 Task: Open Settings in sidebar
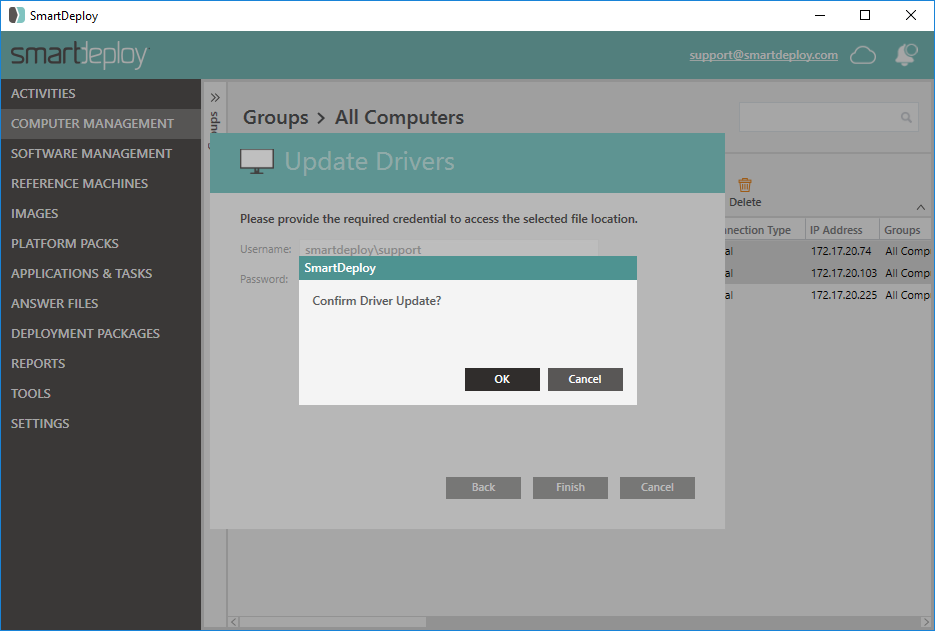[101, 423]
